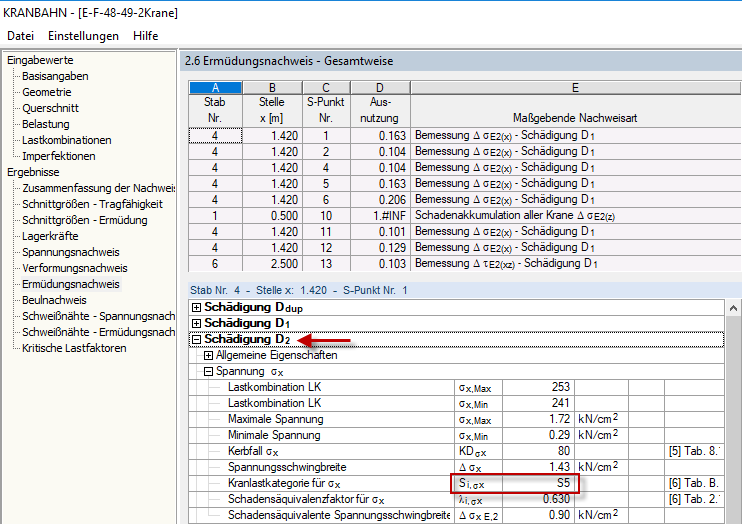This screenshot has height=524, width=742.
Task: Open the Beulnachweis page
Action: click(x=54, y=301)
